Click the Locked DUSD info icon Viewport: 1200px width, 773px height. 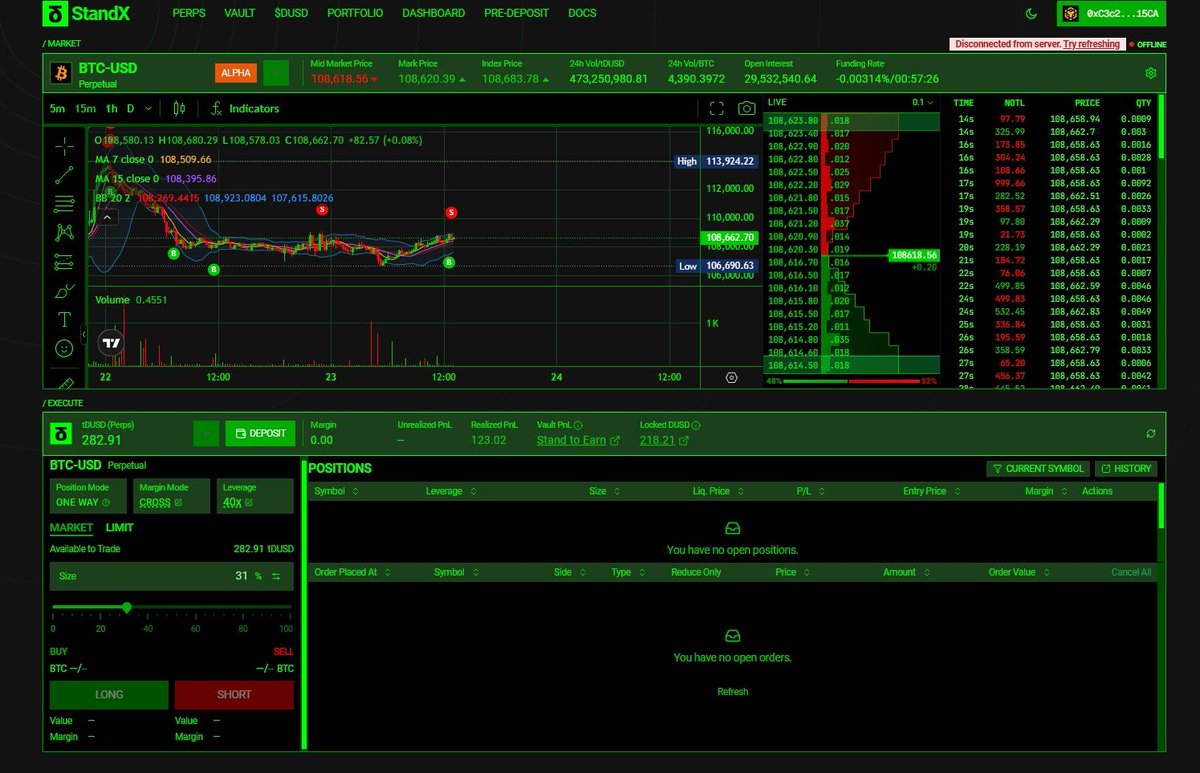click(695, 425)
